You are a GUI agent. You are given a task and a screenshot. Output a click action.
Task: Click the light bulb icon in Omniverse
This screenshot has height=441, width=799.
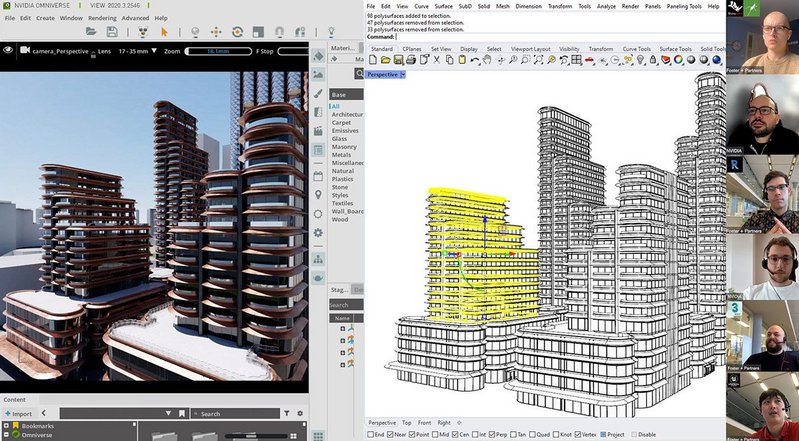click(x=331, y=32)
